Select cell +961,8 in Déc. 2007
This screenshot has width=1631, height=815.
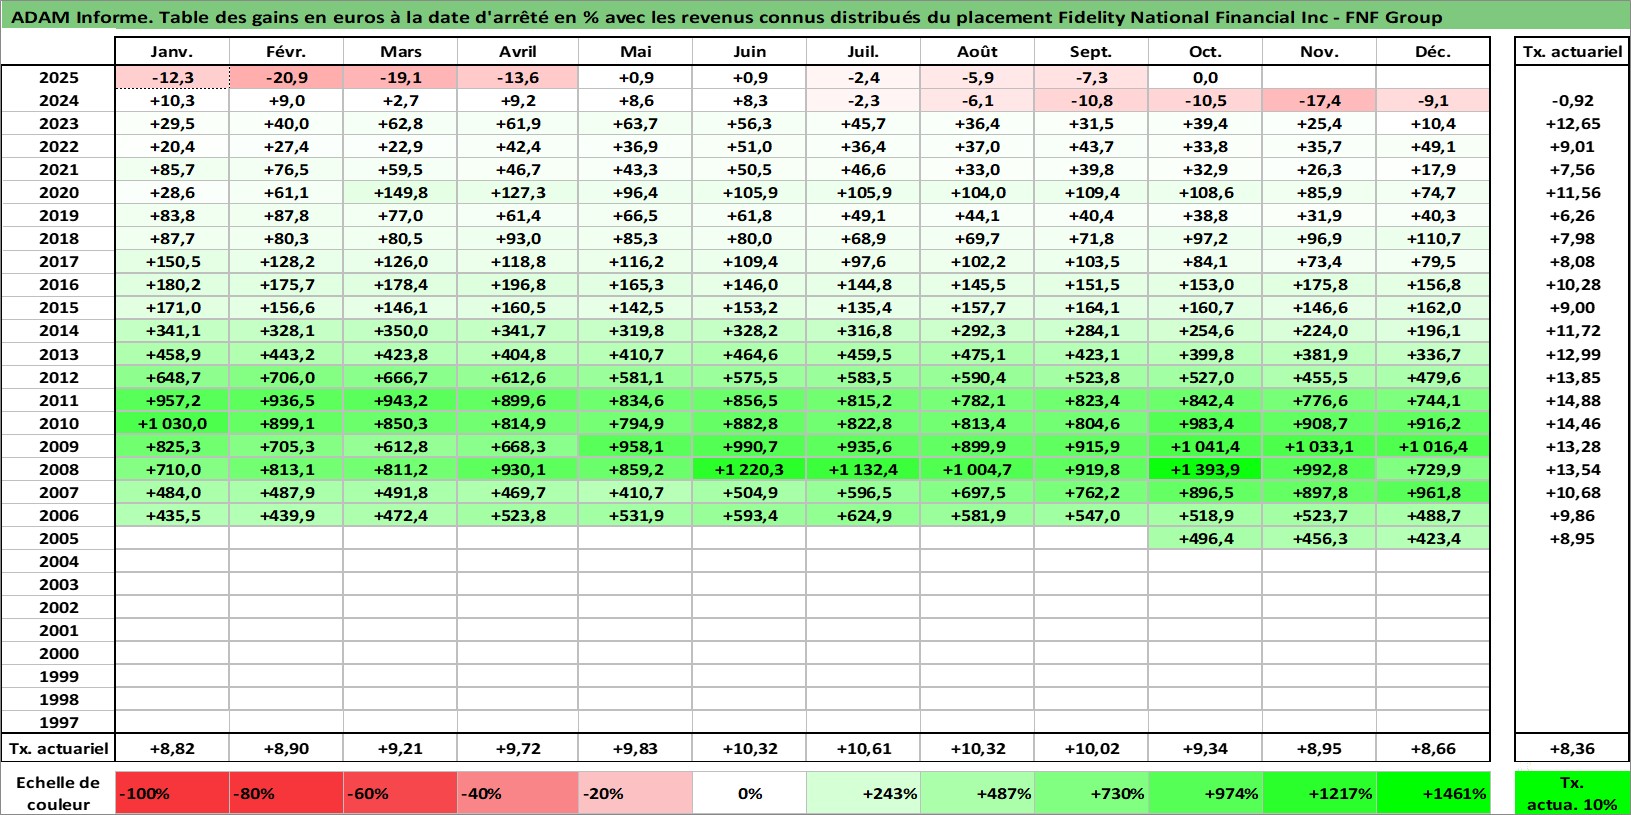(x=1433, y=492)
